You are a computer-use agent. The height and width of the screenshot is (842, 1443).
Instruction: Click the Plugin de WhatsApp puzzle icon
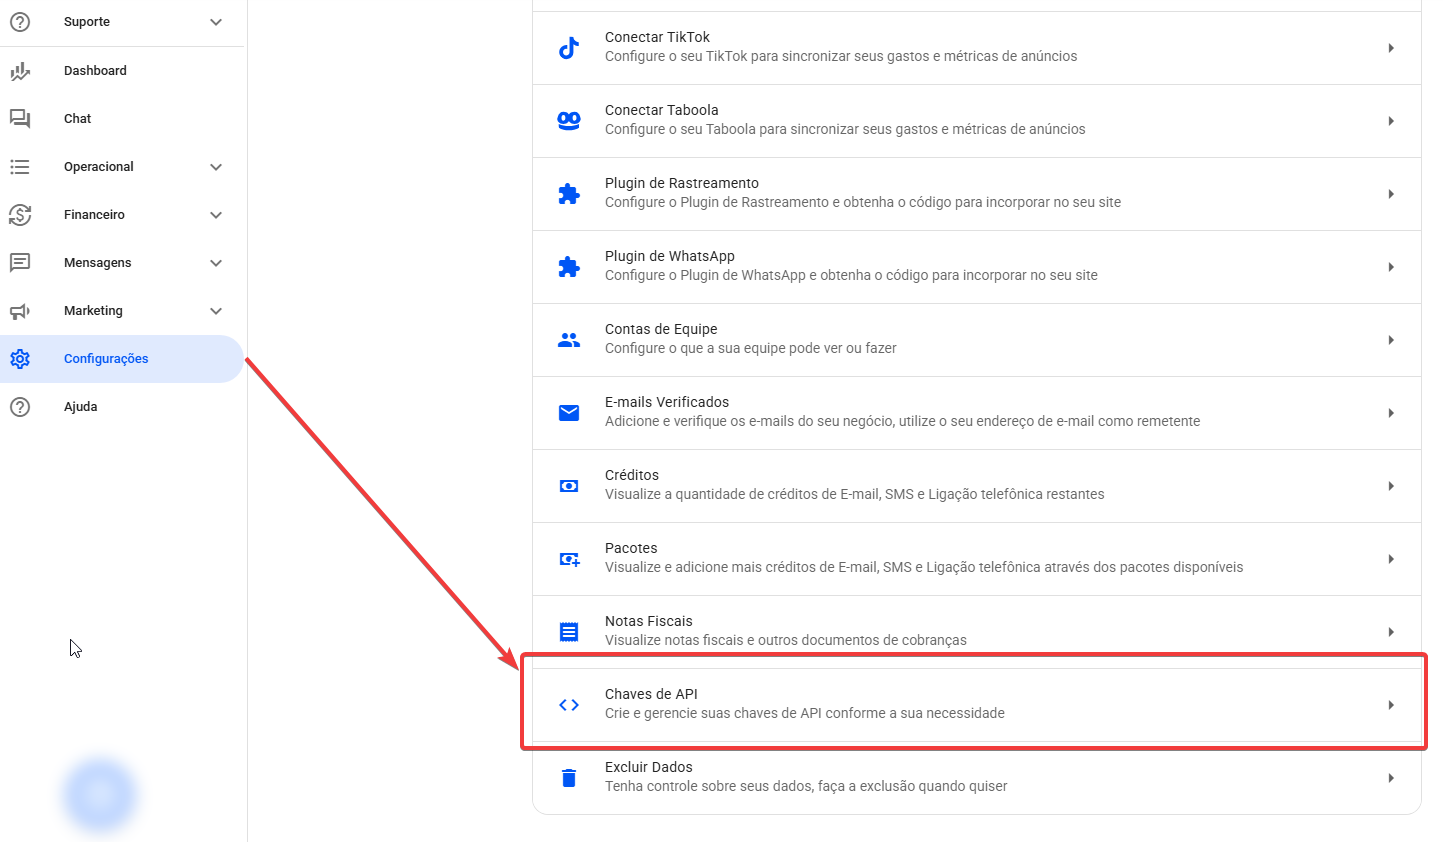click(x=569, y=267)
